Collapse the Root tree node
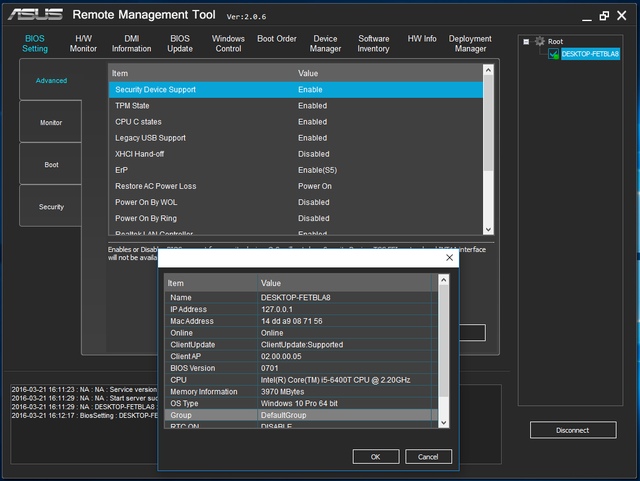Viewport: 640px width, 481px height. point(526,41)
